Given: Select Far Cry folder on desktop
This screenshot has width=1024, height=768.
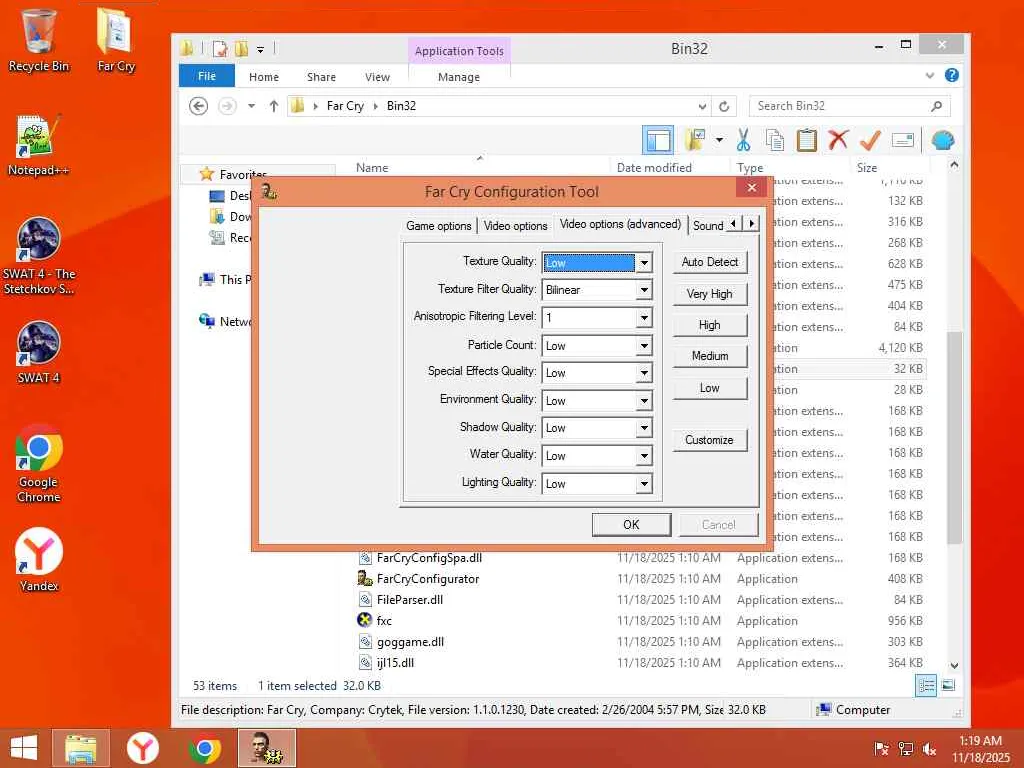Looking at the screenshot, I should point(116,40).
